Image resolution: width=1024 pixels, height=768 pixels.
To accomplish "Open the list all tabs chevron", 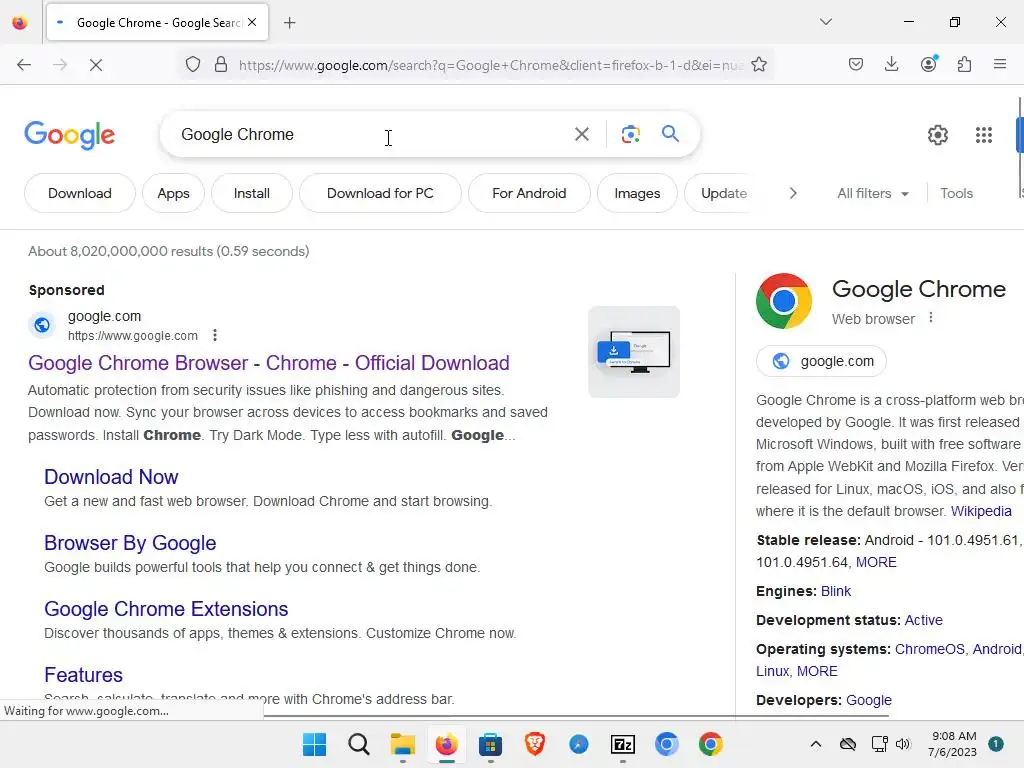I will (826, 22).
